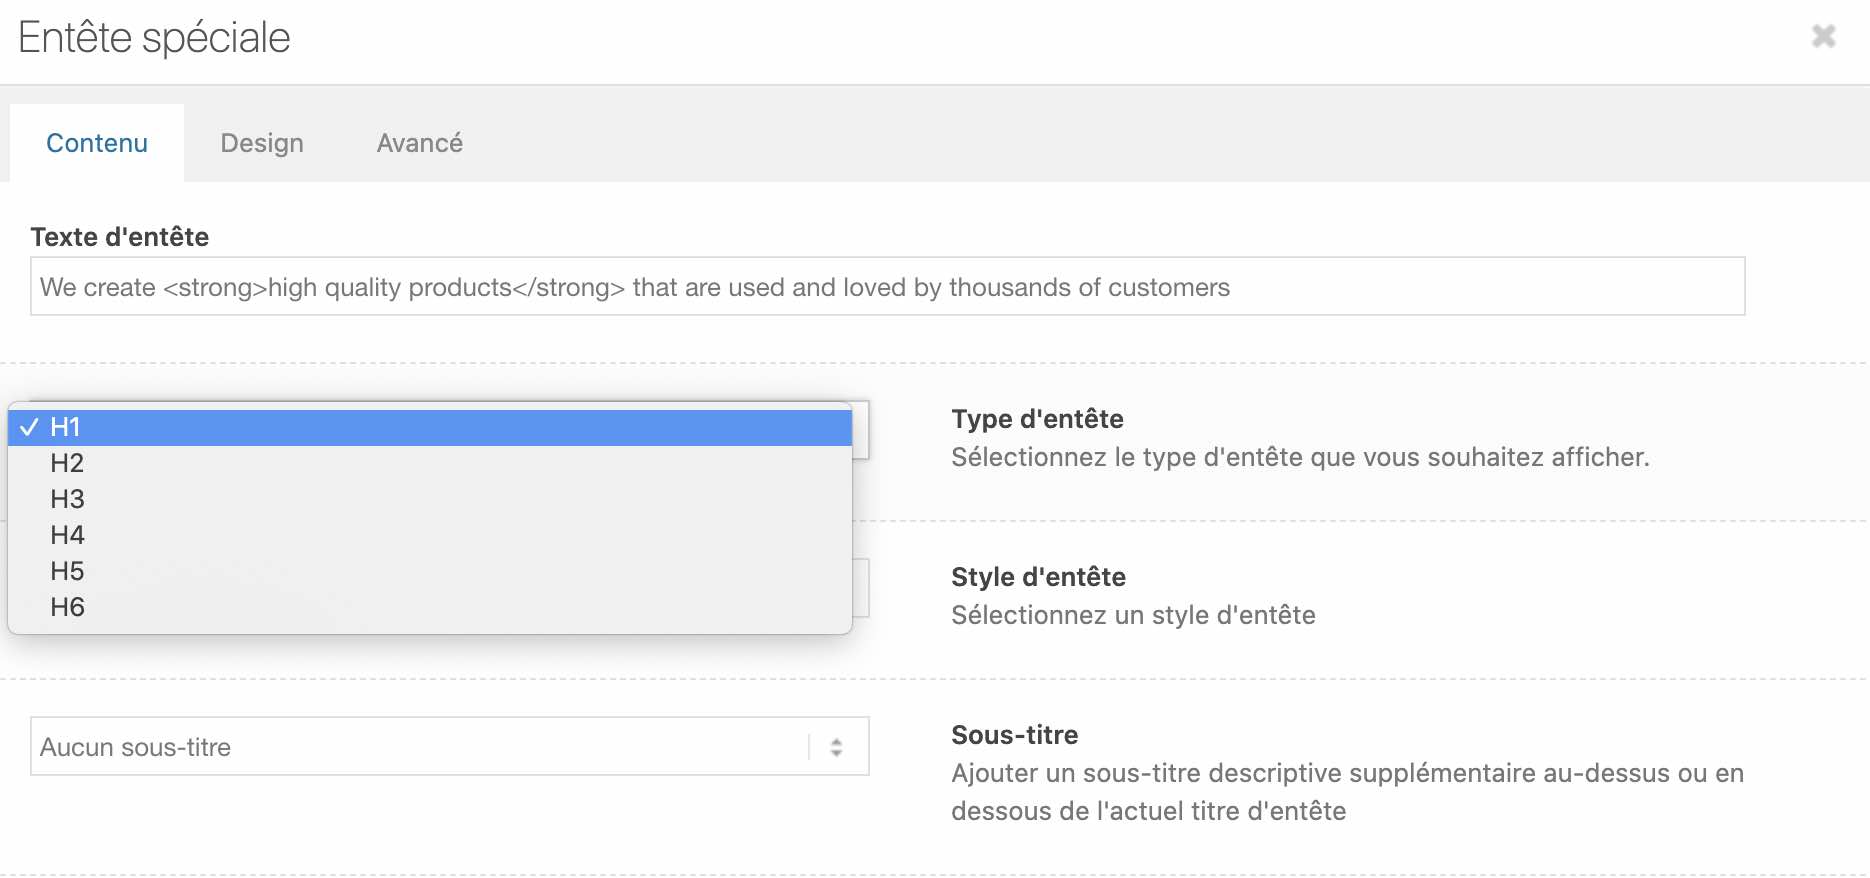Click the Texte d'entête input field
1870x878 pixels.
click(887, 287)
